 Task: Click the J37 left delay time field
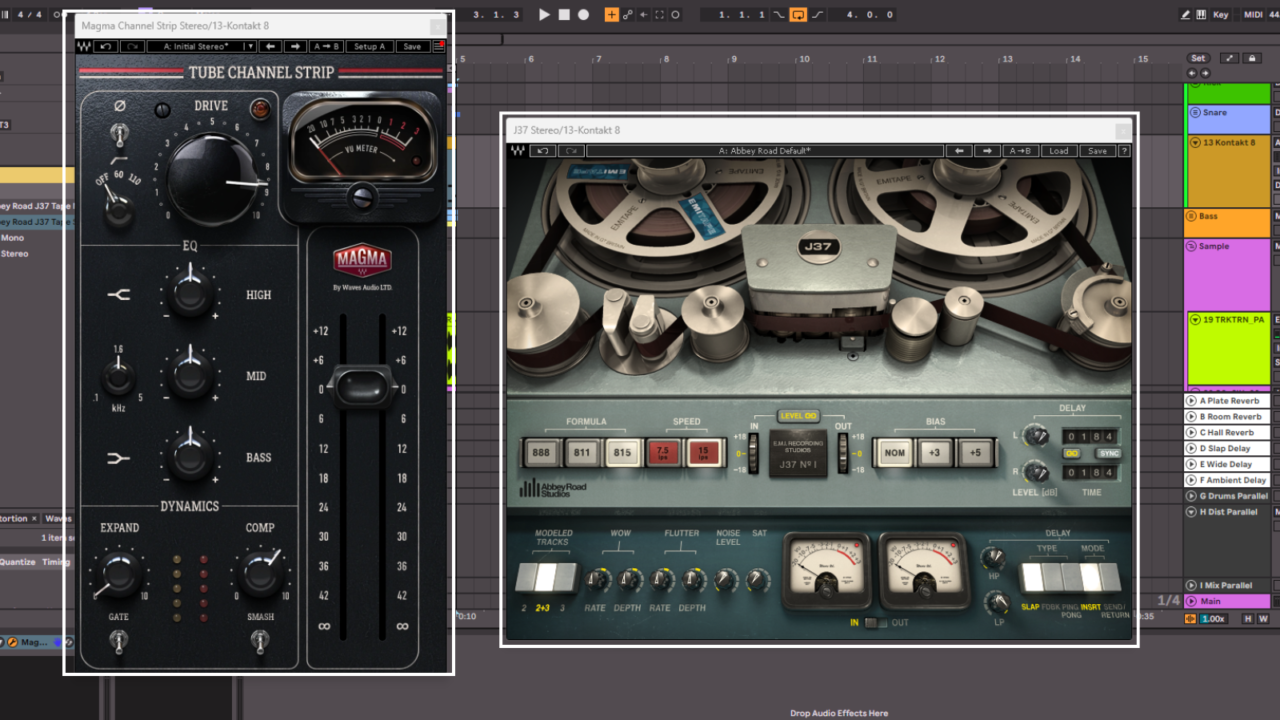click(1090, 436)
